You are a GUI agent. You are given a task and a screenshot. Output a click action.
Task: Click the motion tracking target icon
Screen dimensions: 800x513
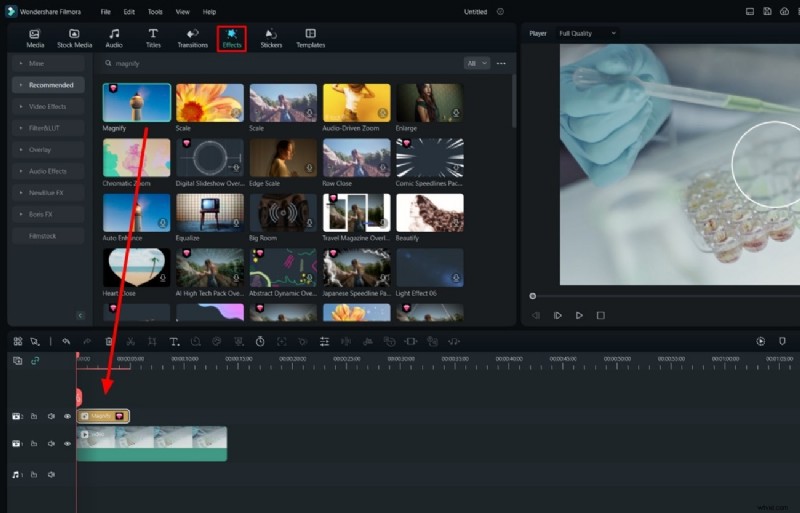(x=282, y=341)
